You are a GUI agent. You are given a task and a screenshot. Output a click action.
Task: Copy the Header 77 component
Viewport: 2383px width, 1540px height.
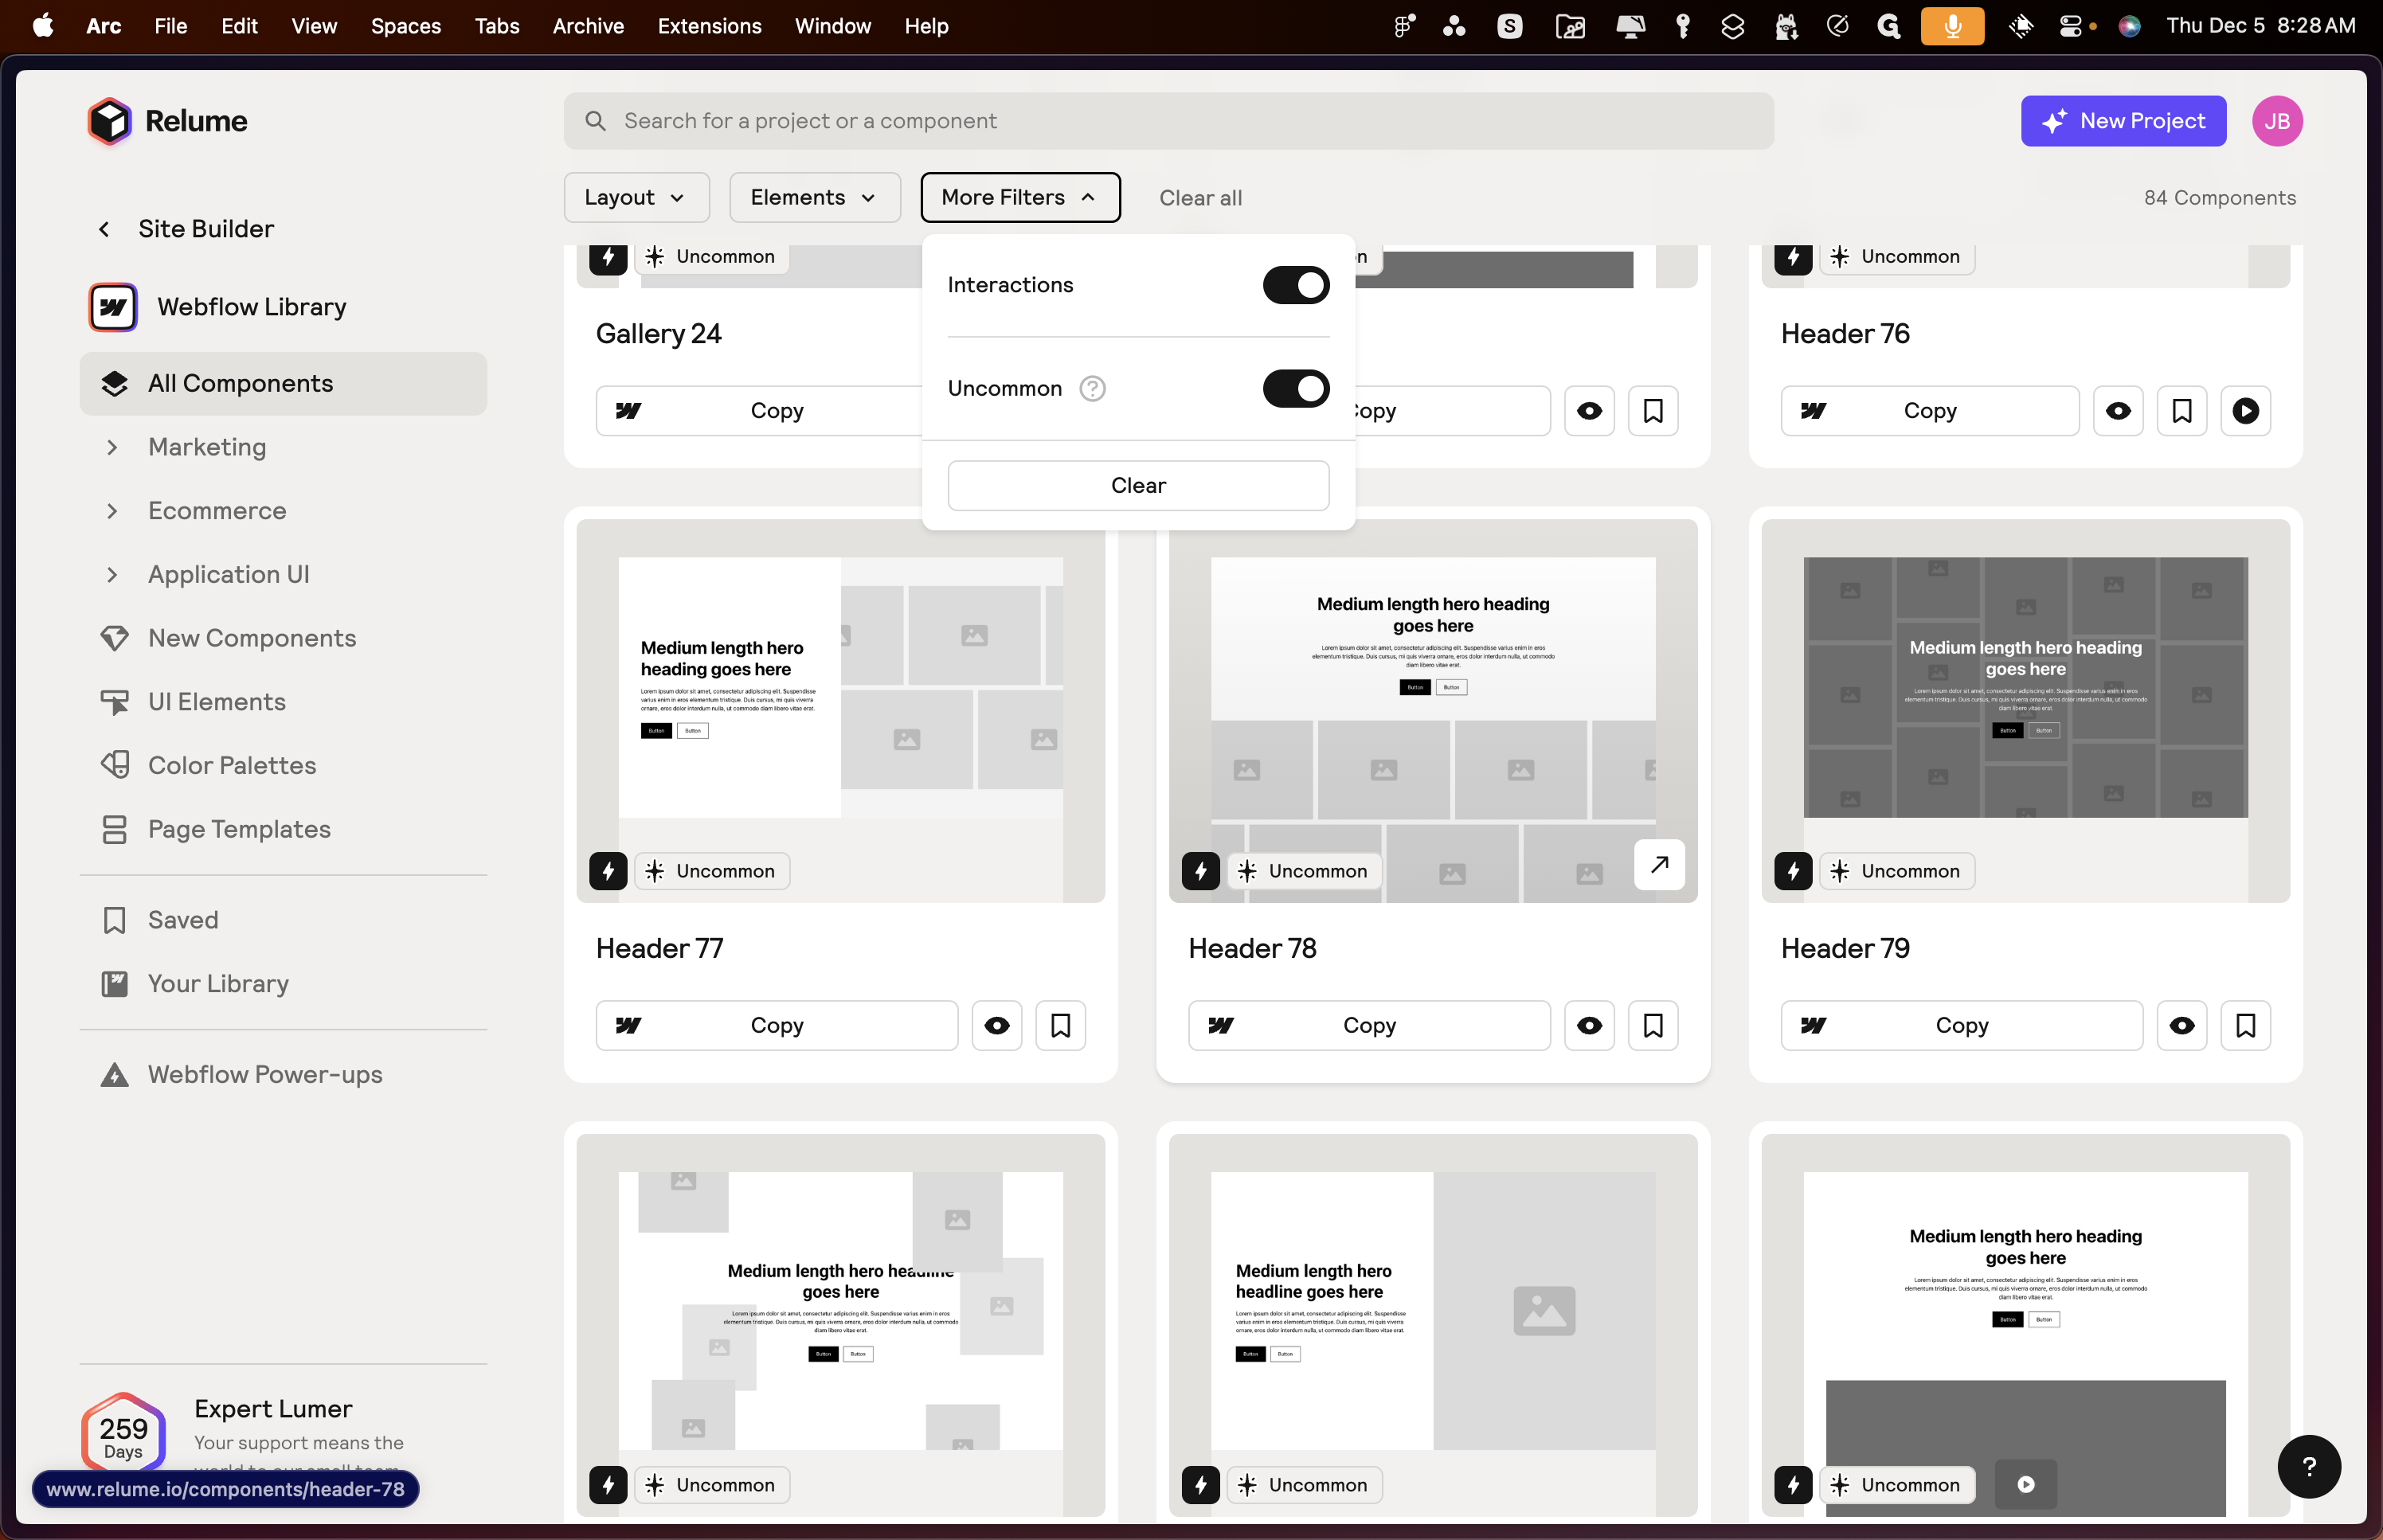[776, 1025]
